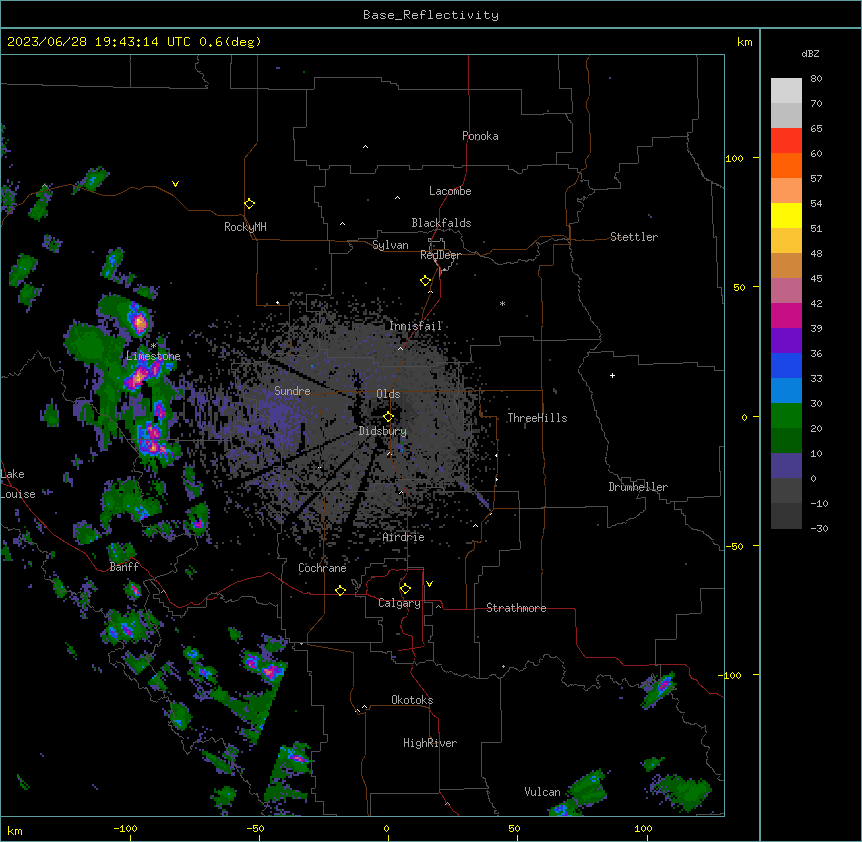Click the yellow diamond marker below Cochrane label
Image resolution: width=862 pixels, height=842 pixels.
(340, 590)
